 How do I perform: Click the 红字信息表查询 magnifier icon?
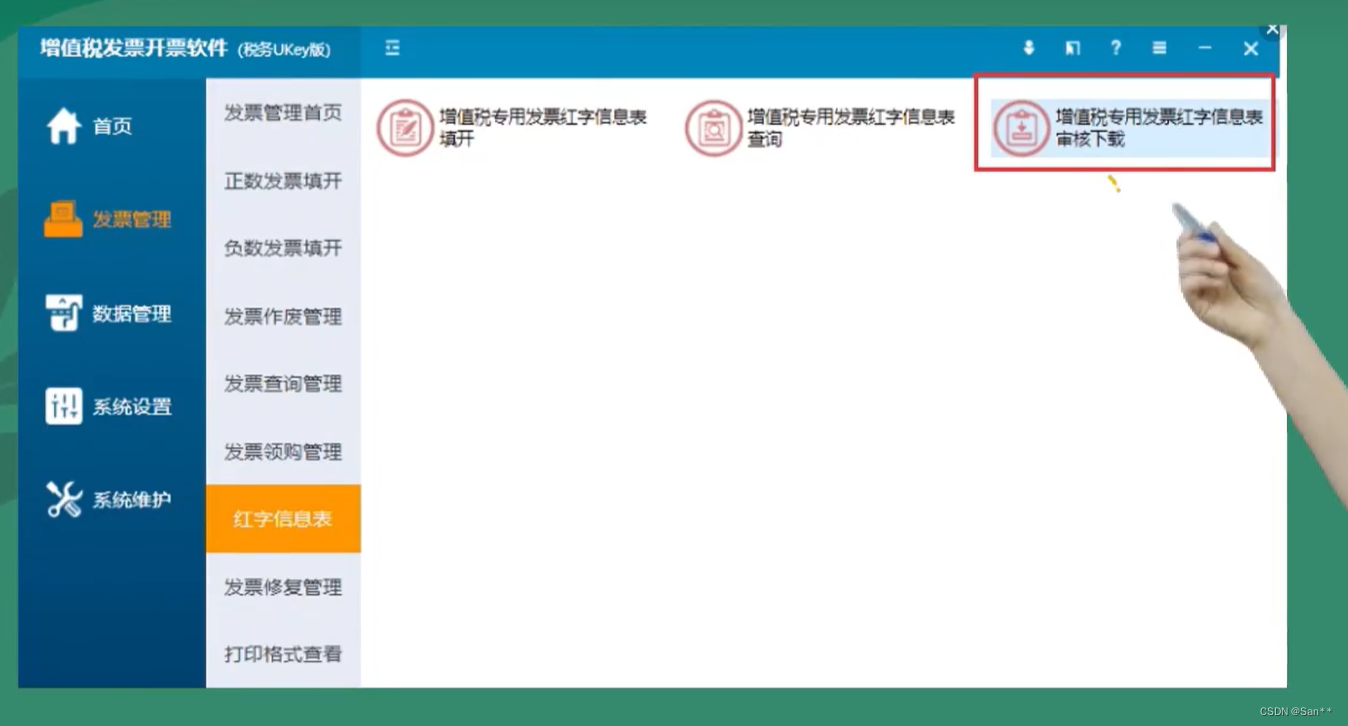tap(713, 128)
